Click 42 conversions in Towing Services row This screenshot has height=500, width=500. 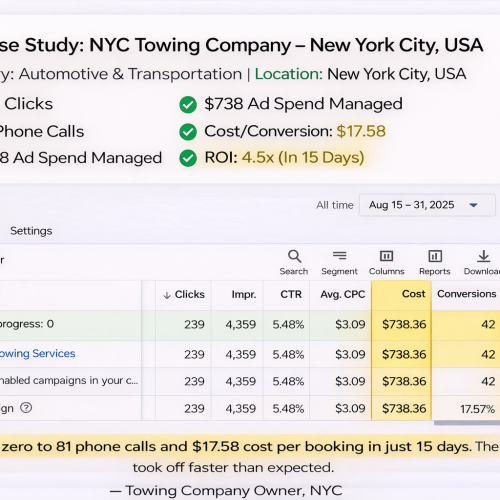coord(488,354)
